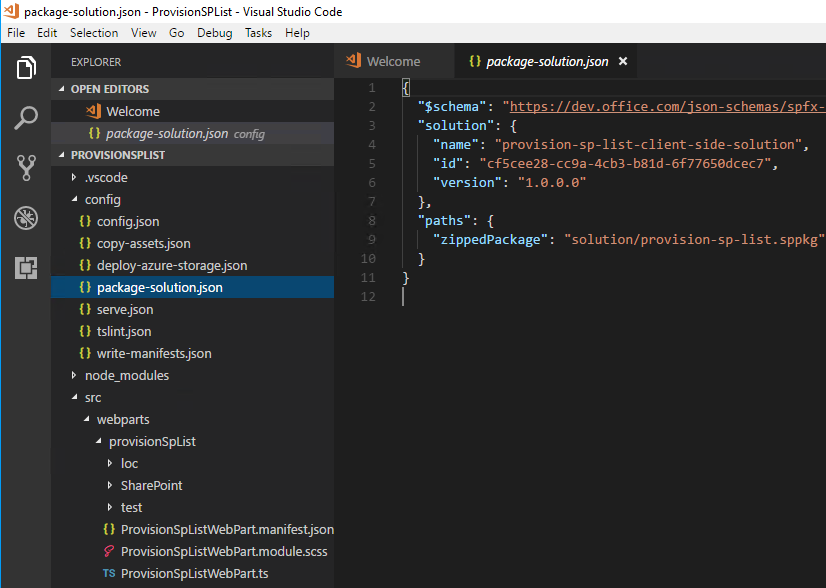Open the Edit menu

47,33
